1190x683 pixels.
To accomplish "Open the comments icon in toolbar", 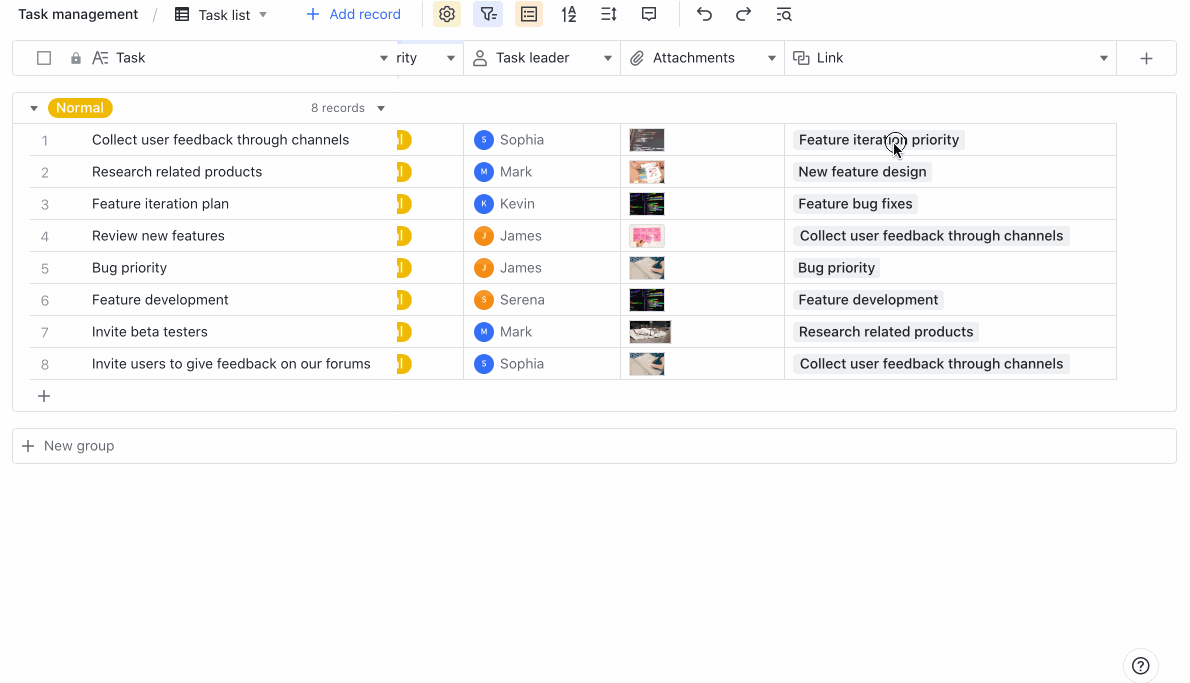I will pyautogui.click(x=649, y=14).
